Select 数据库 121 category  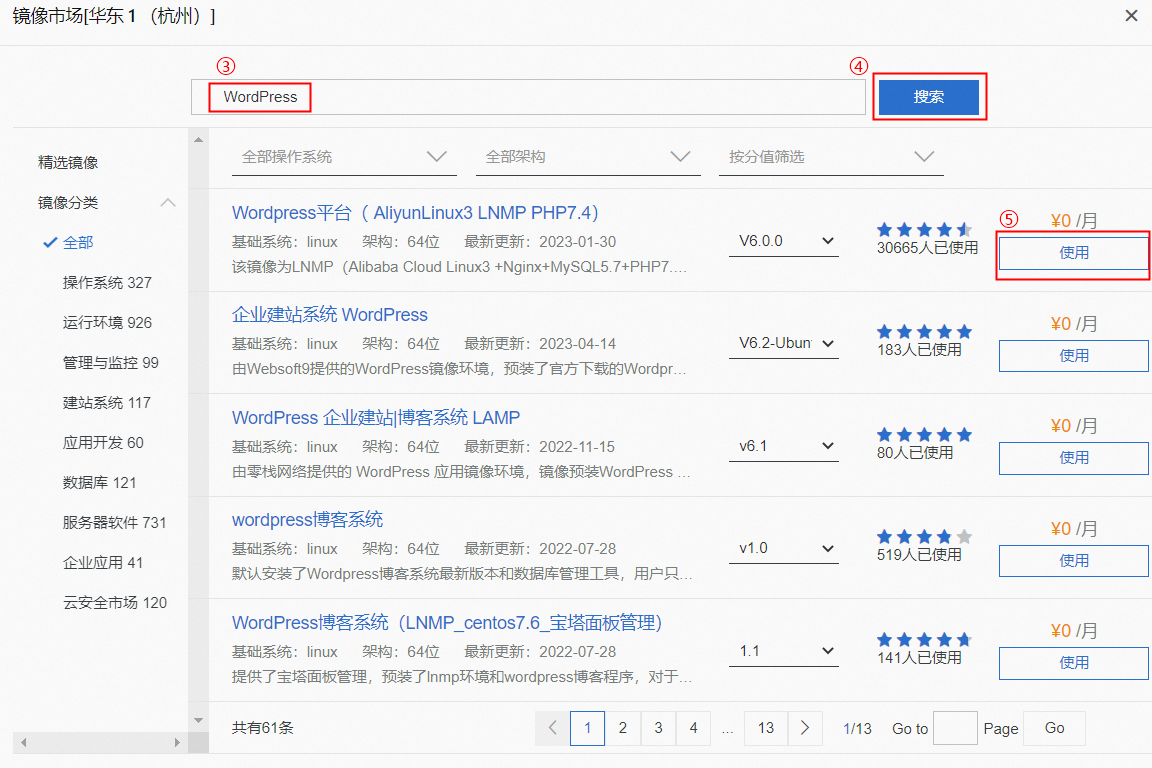(99, 482)
